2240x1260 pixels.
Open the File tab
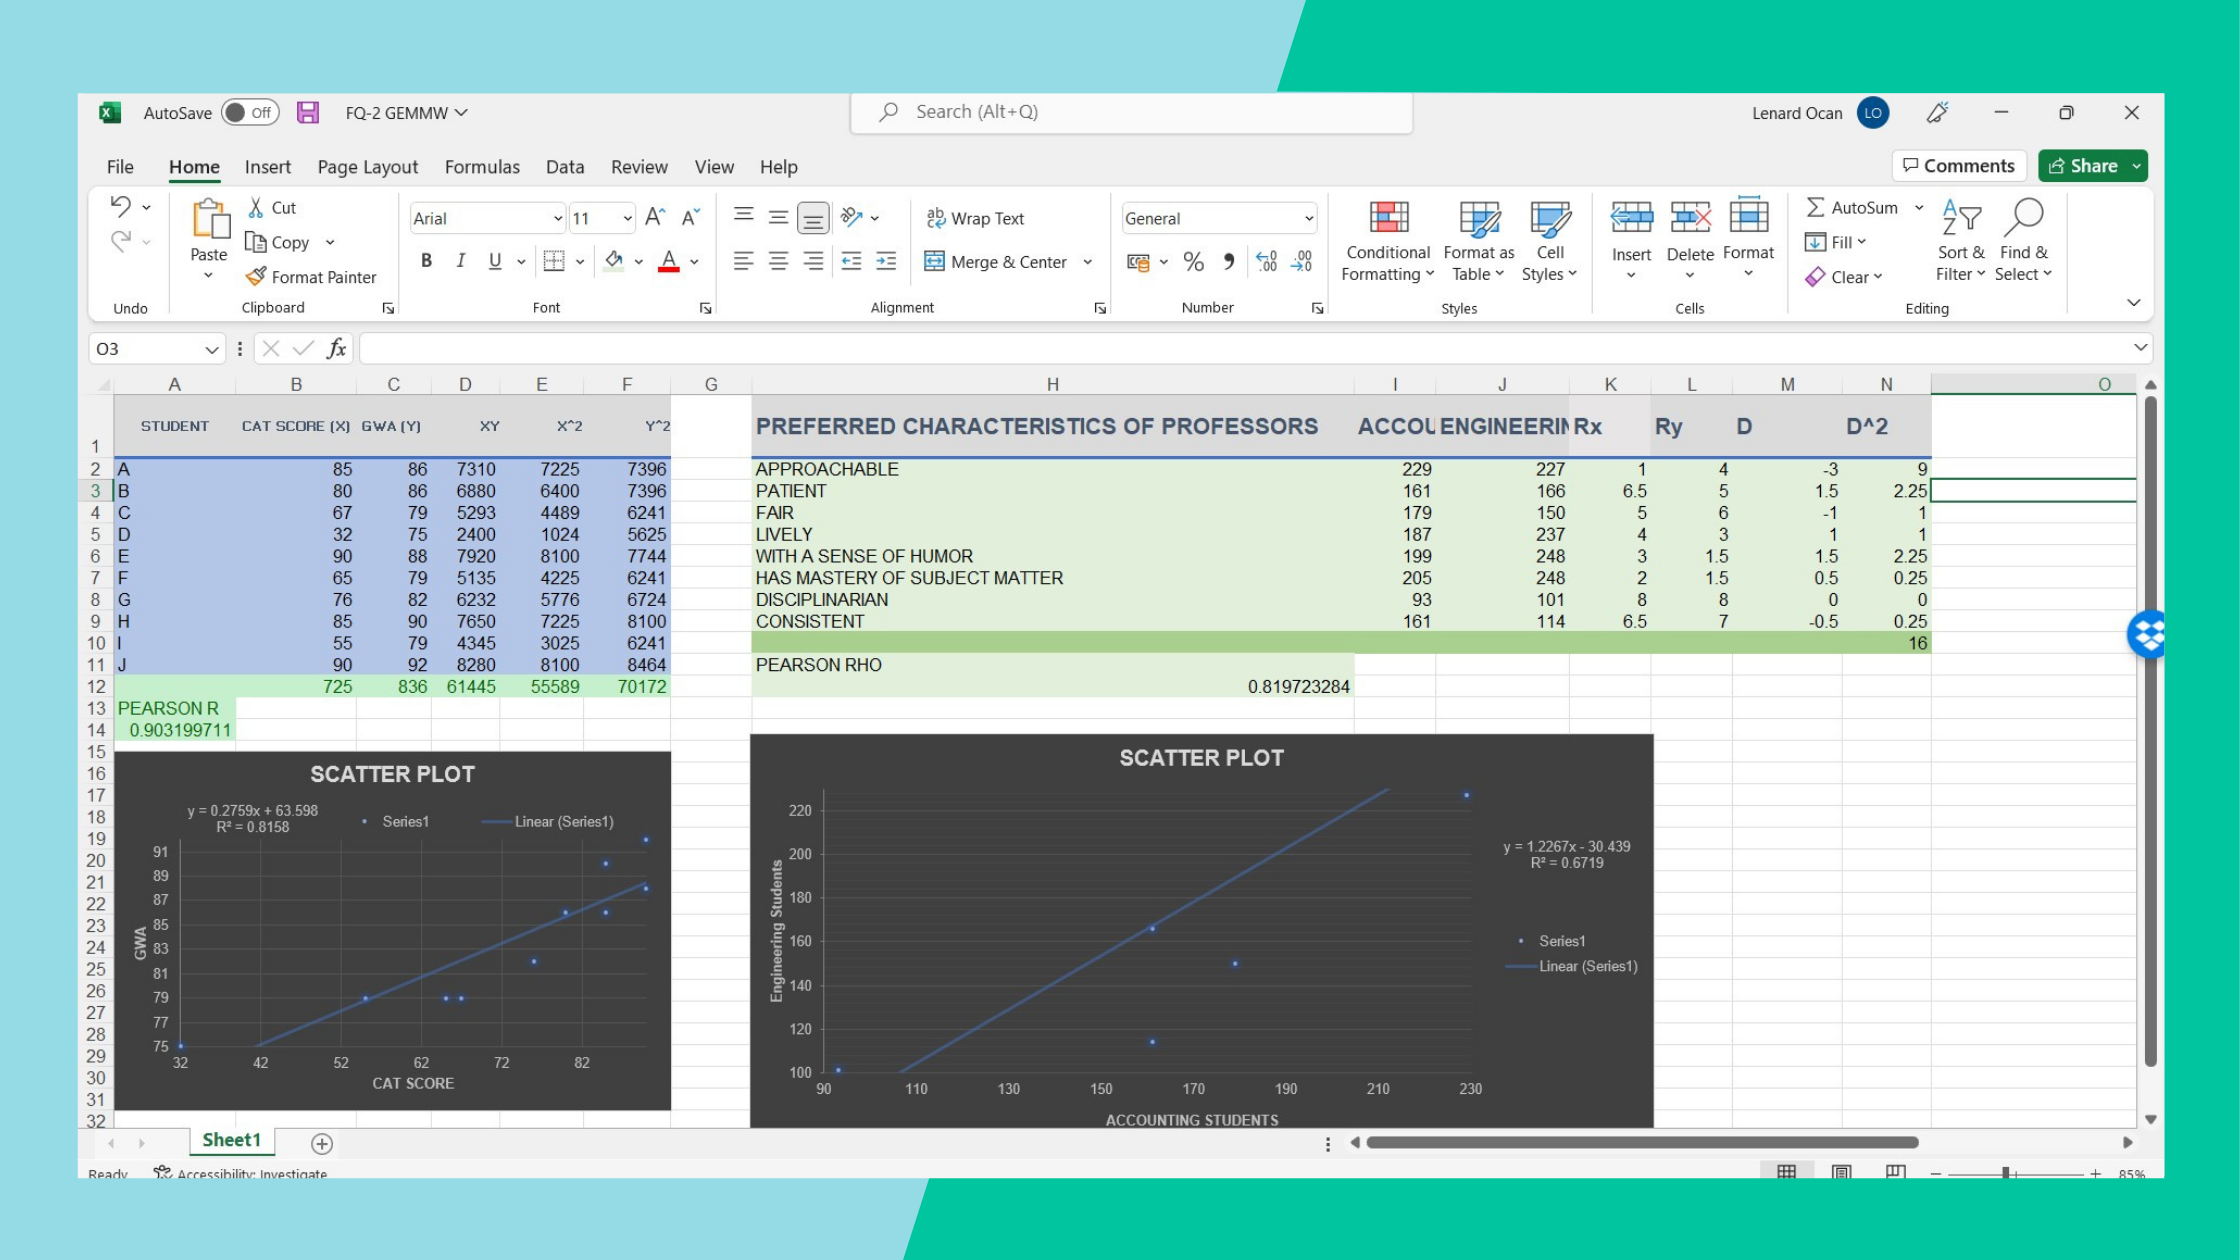120,167
